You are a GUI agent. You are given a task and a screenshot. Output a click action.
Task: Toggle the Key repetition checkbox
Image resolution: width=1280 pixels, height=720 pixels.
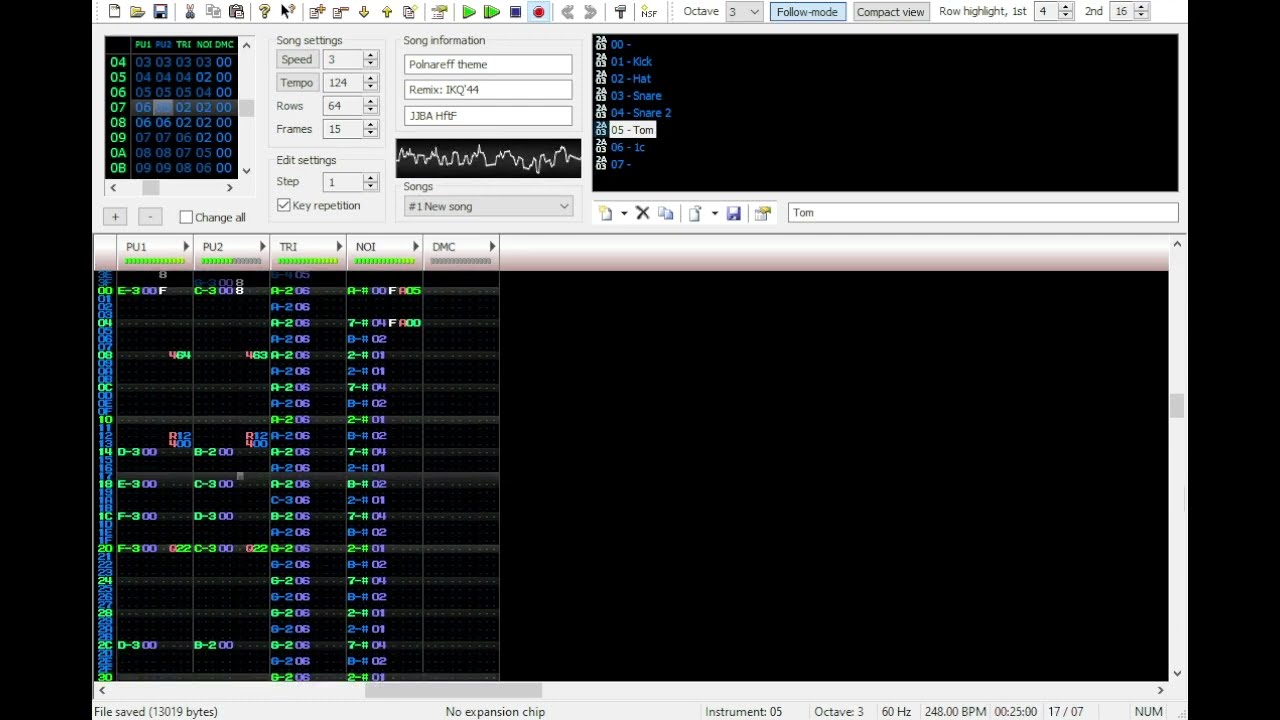click(284, 205)
